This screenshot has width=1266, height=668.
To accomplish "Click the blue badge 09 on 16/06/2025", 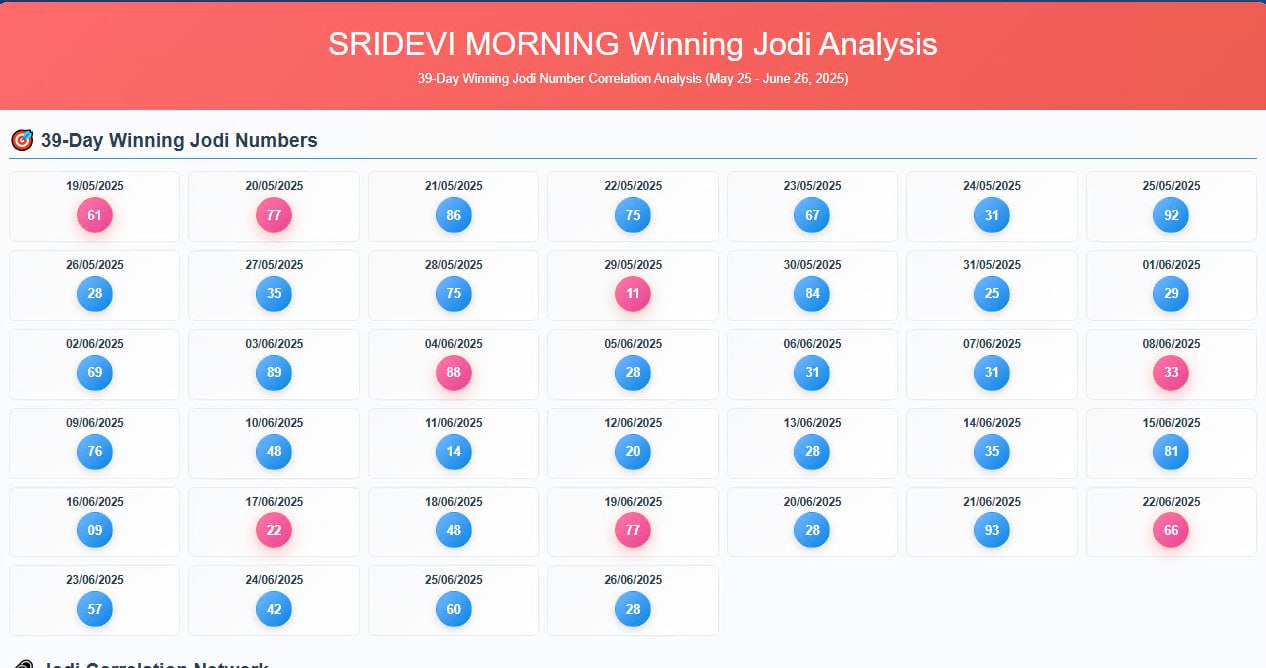I will click(94, 530).
